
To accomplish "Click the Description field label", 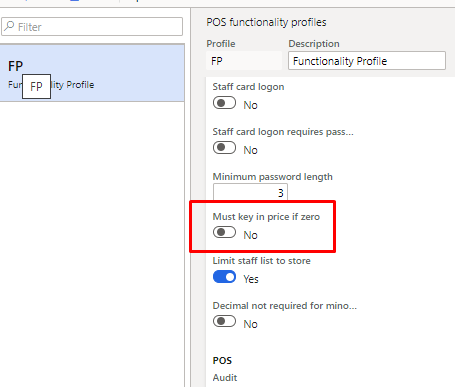I will (x=314, y=44).
